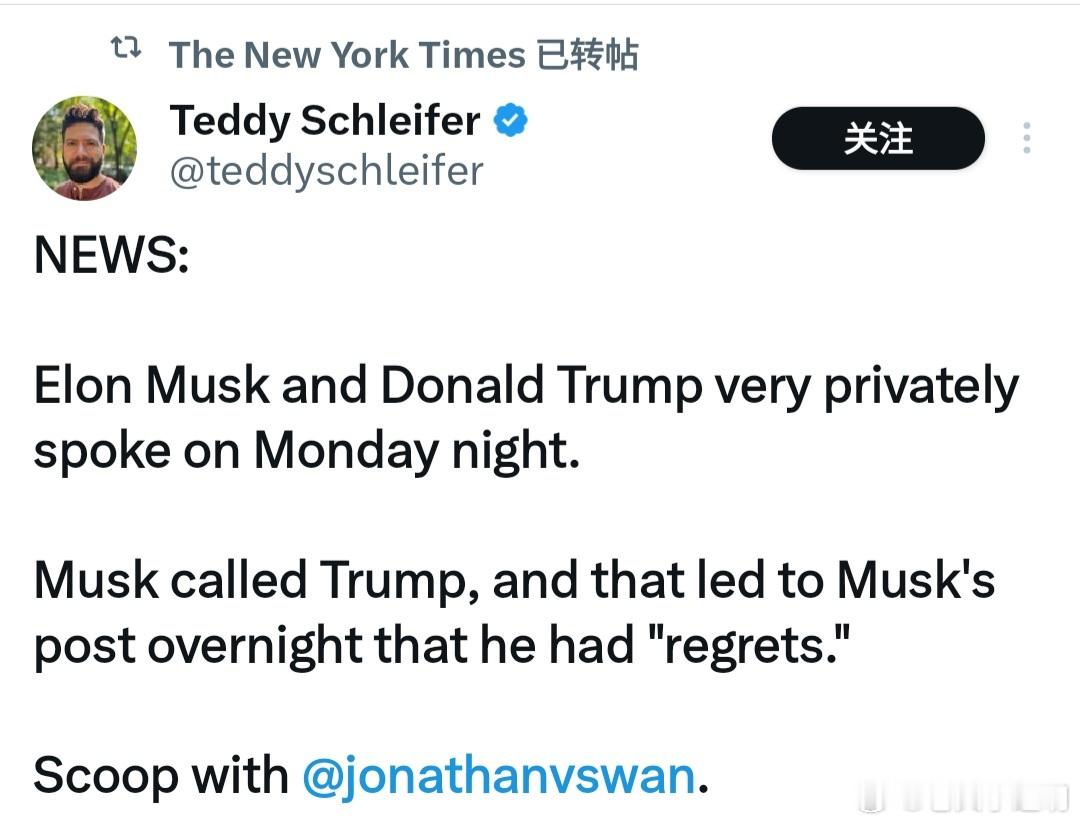The height and width of the screenshot is (824, 1080).
Task: Click the faded watermark at bottom right
Action: point(968,798)
